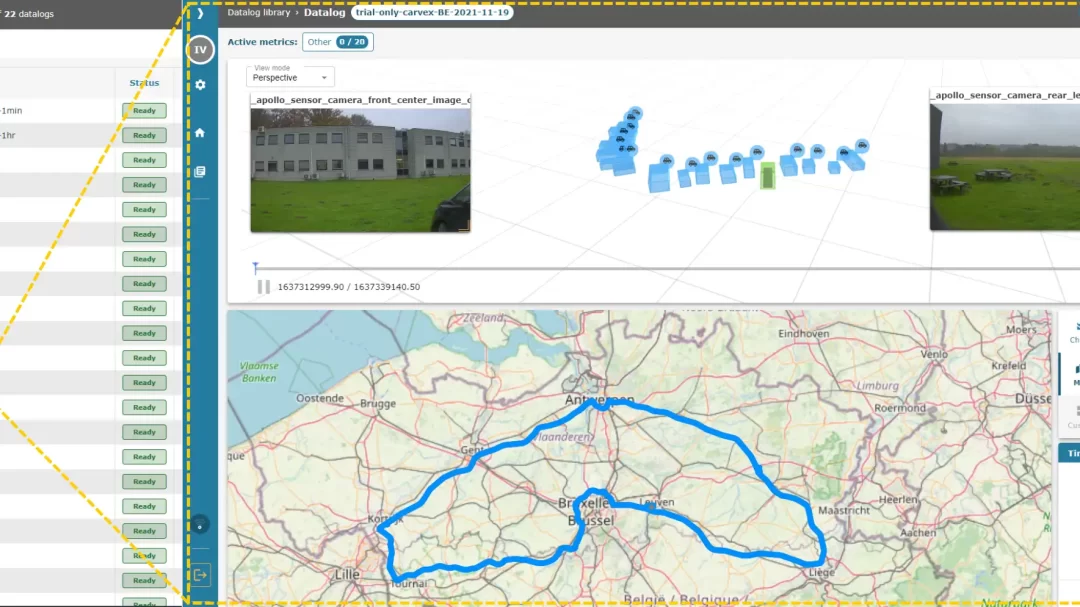Viewport: 1080px width, 607px height.
Task: Expand the Other active metrics chip
Action: click(x=338, y=42)
